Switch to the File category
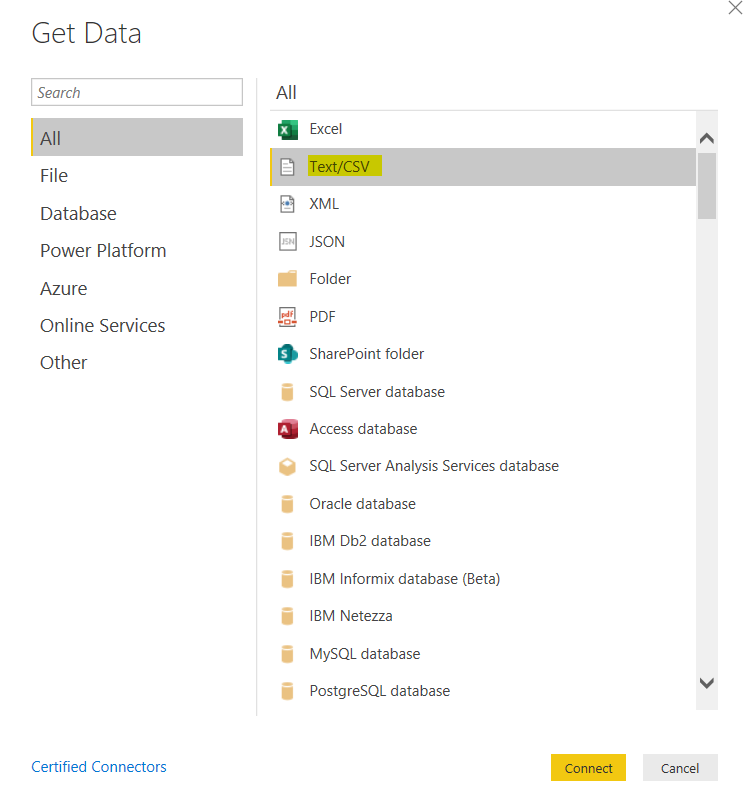The width and height of the screenshot is (748, 791). 54,176
